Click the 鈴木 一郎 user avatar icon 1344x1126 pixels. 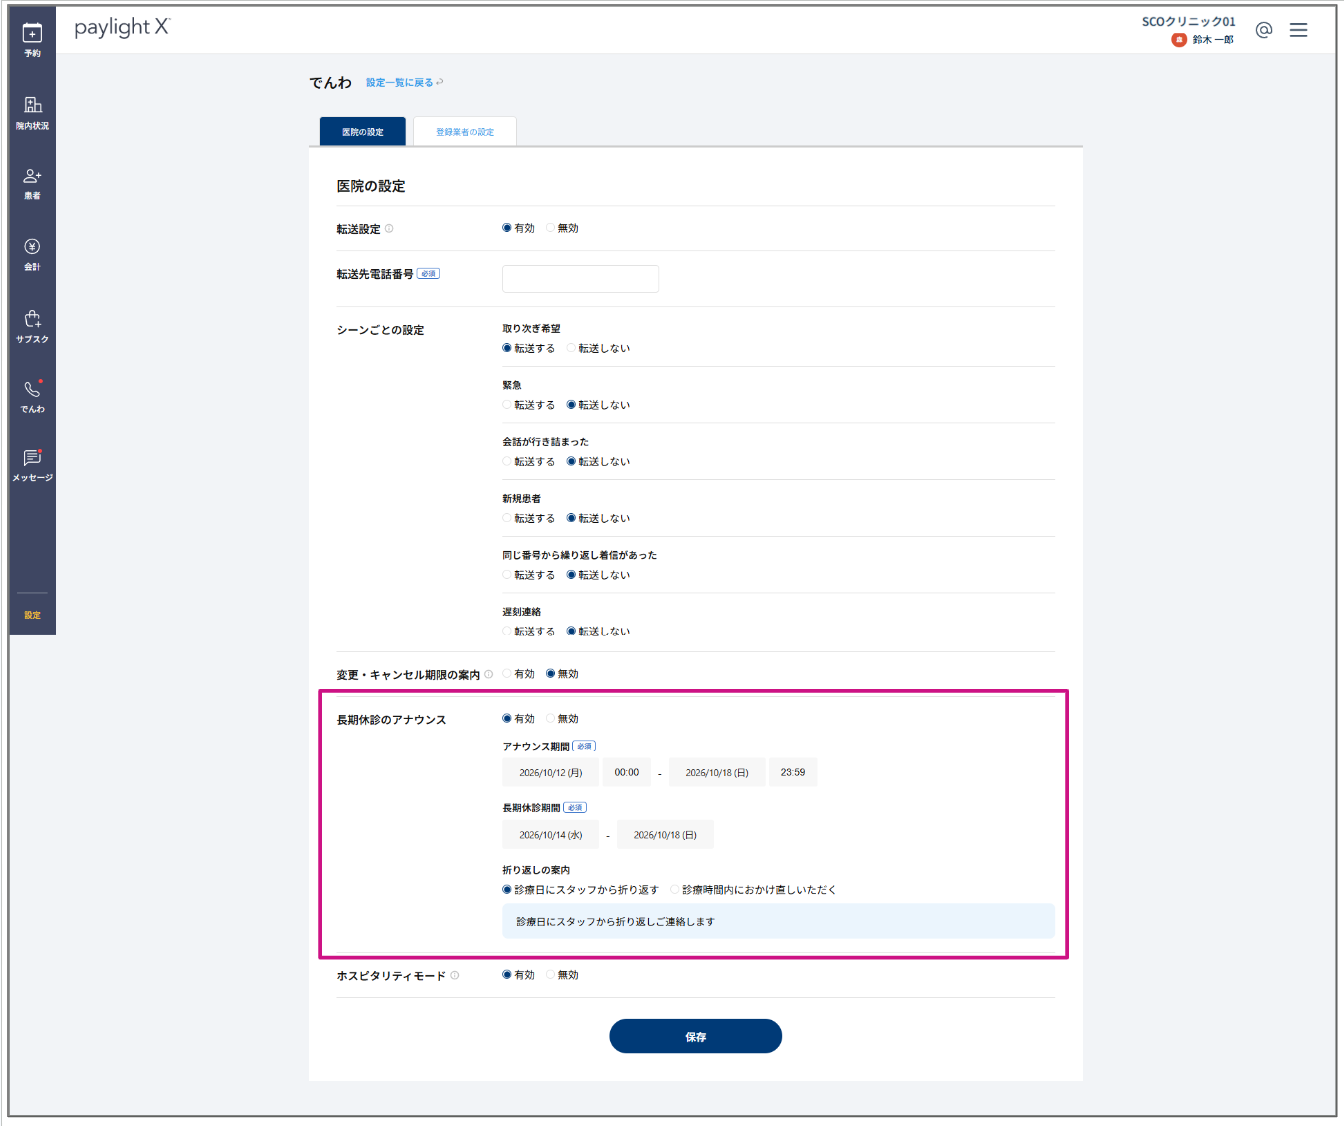click(1179, 40)
